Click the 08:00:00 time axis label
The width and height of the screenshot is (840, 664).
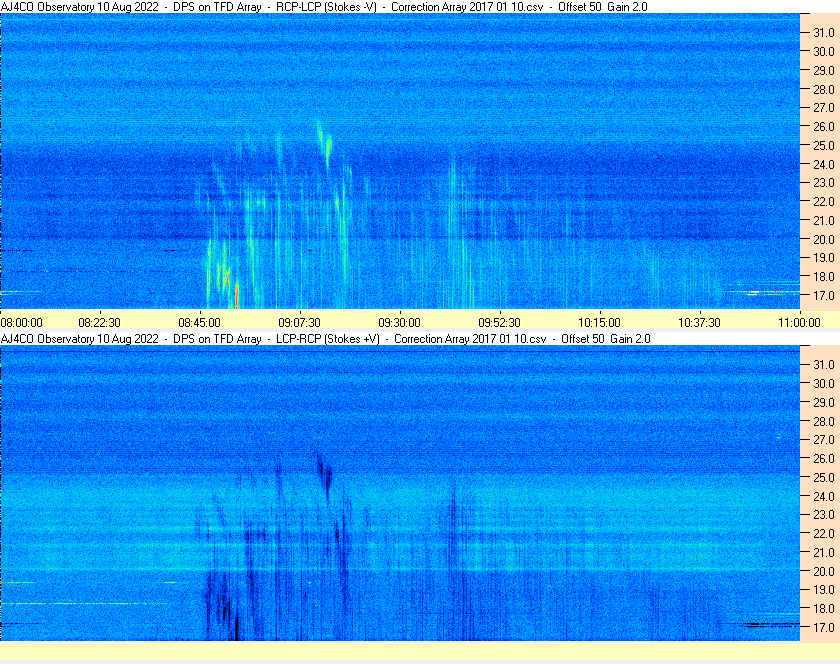point(21,323)
